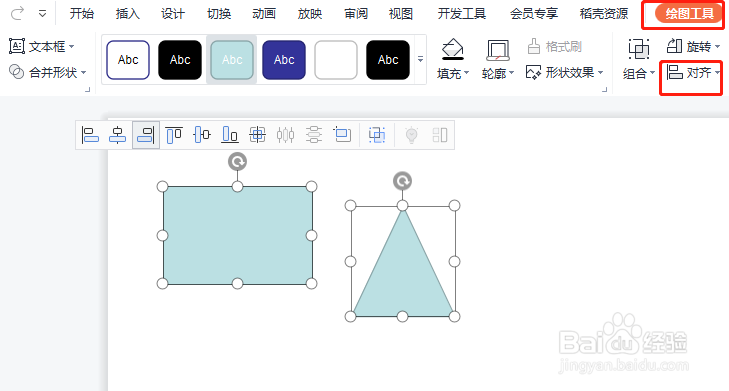The width and height of the screenshot is (729, 391).
Task: Click the center both ways icon
Action: (257, 135)
